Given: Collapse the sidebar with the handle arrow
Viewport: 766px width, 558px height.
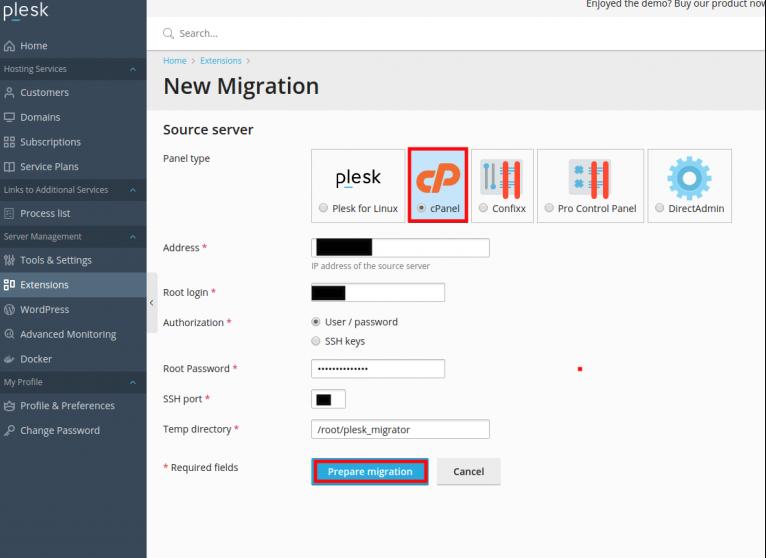Looking at the screenshot, I should click(x=152, y=301).
